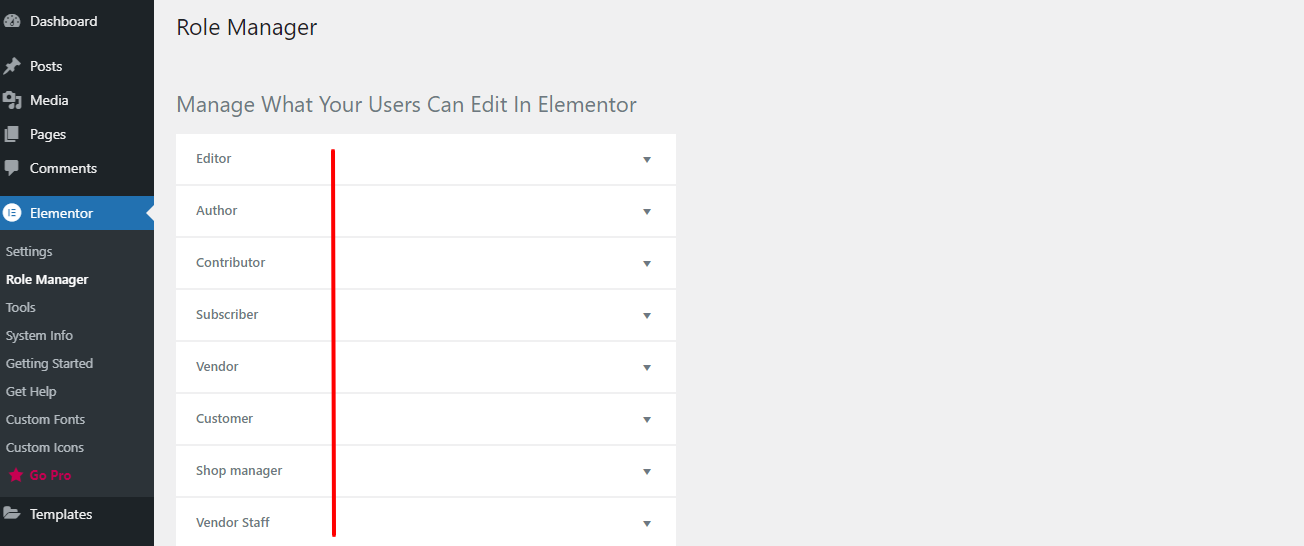Open Custom Fonts submenu link
Viewport: 1304px width, 546px height.
coord(45,420)
